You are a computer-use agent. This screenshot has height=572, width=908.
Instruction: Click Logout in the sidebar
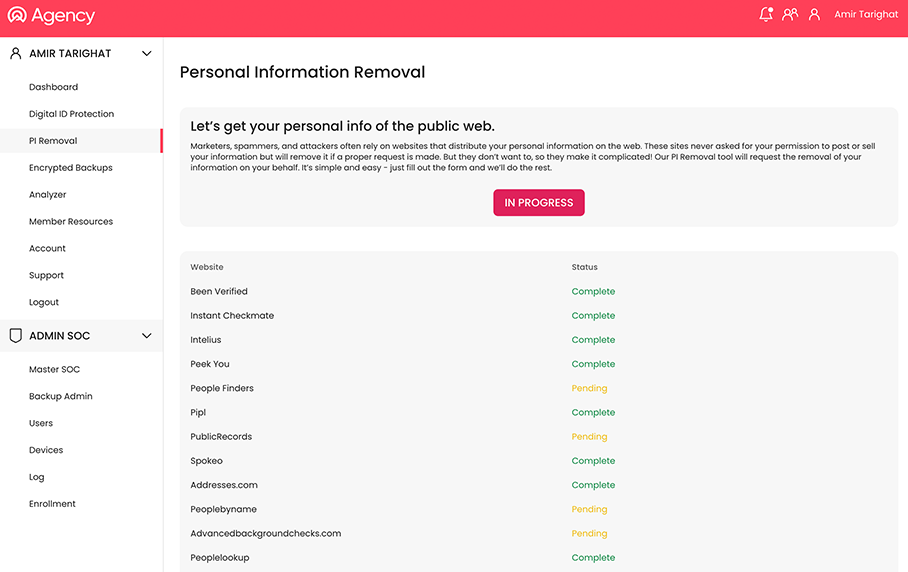pyautogui.click(x=44, y=302)
